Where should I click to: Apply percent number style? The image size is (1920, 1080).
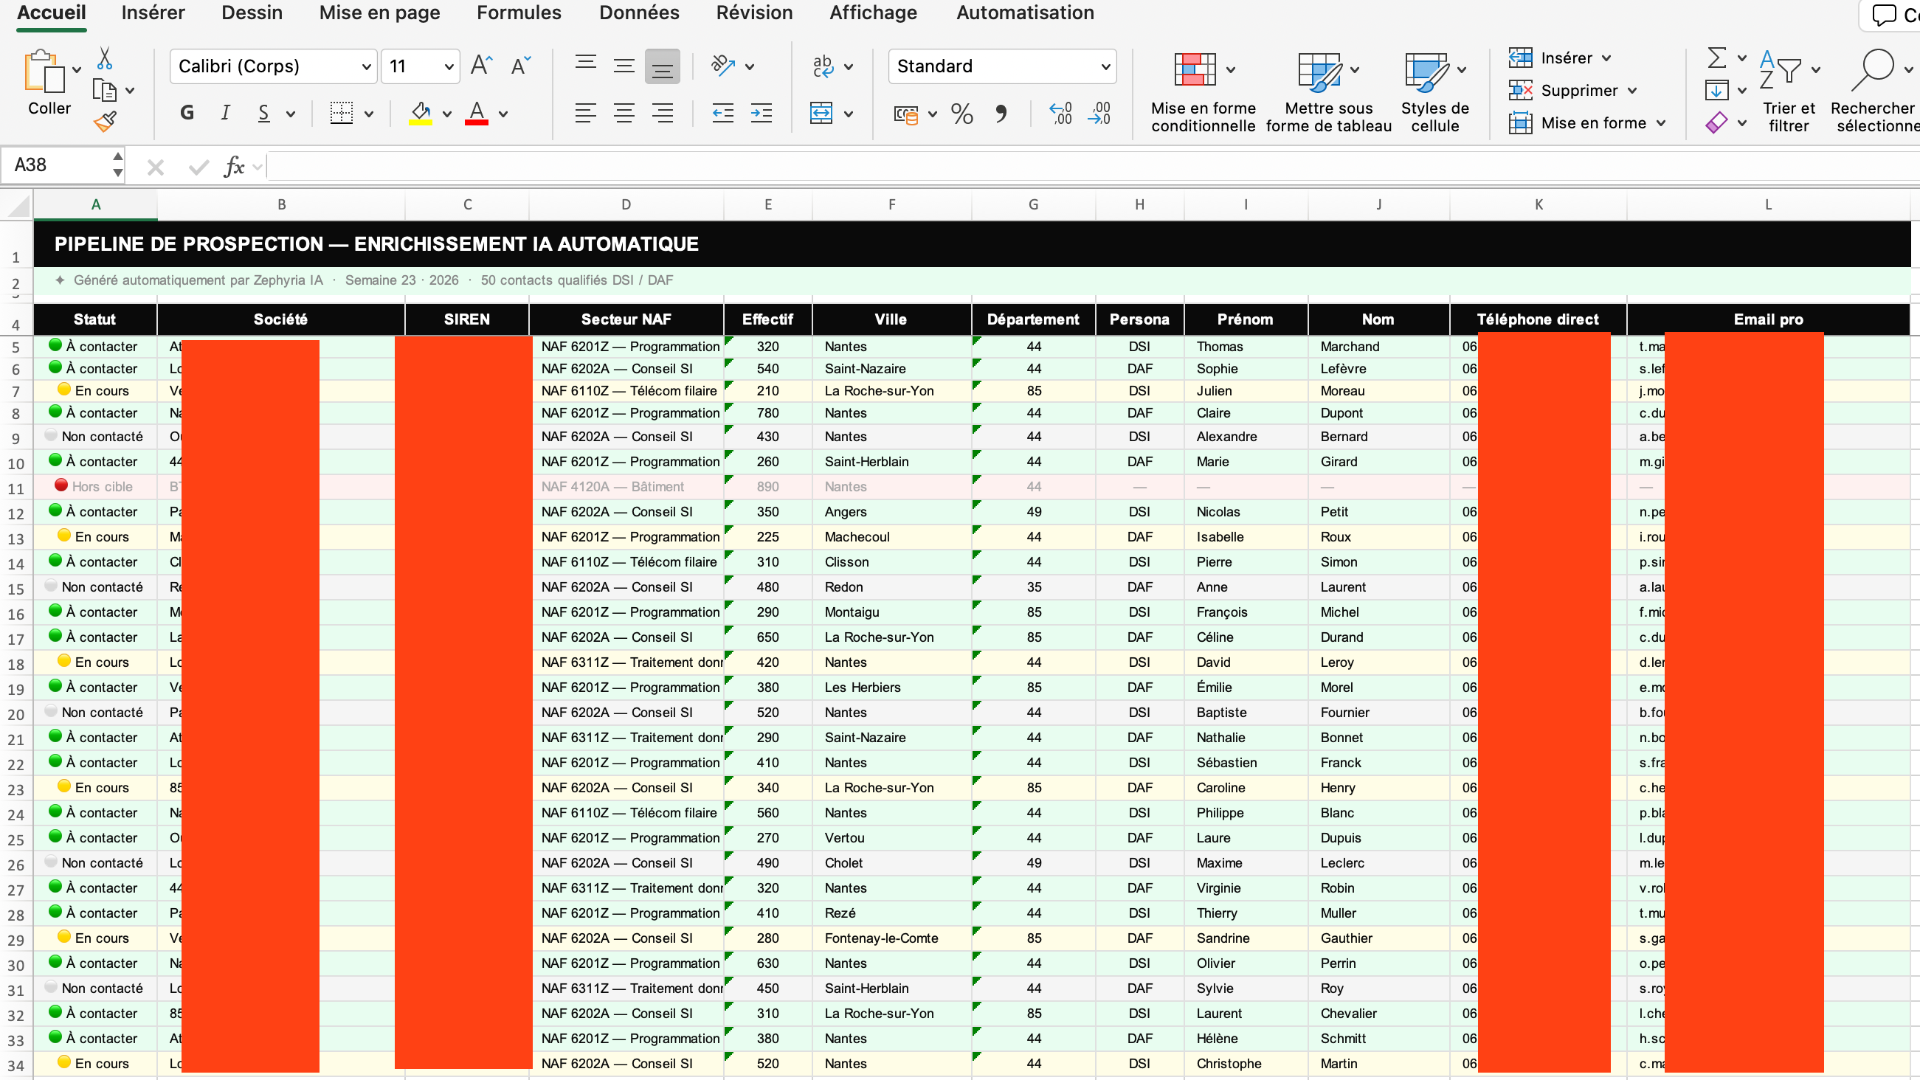pyautogui.click(x=962, y=113)
